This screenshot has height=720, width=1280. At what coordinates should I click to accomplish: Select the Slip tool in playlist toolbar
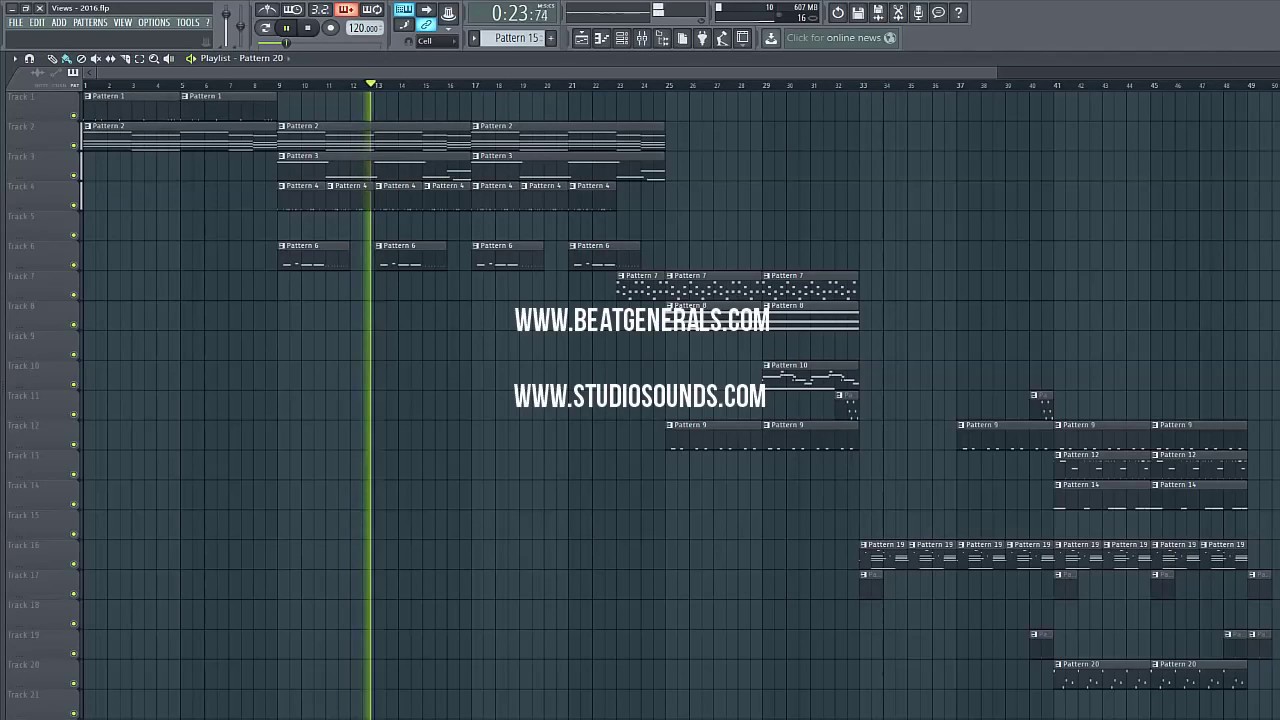110,58
